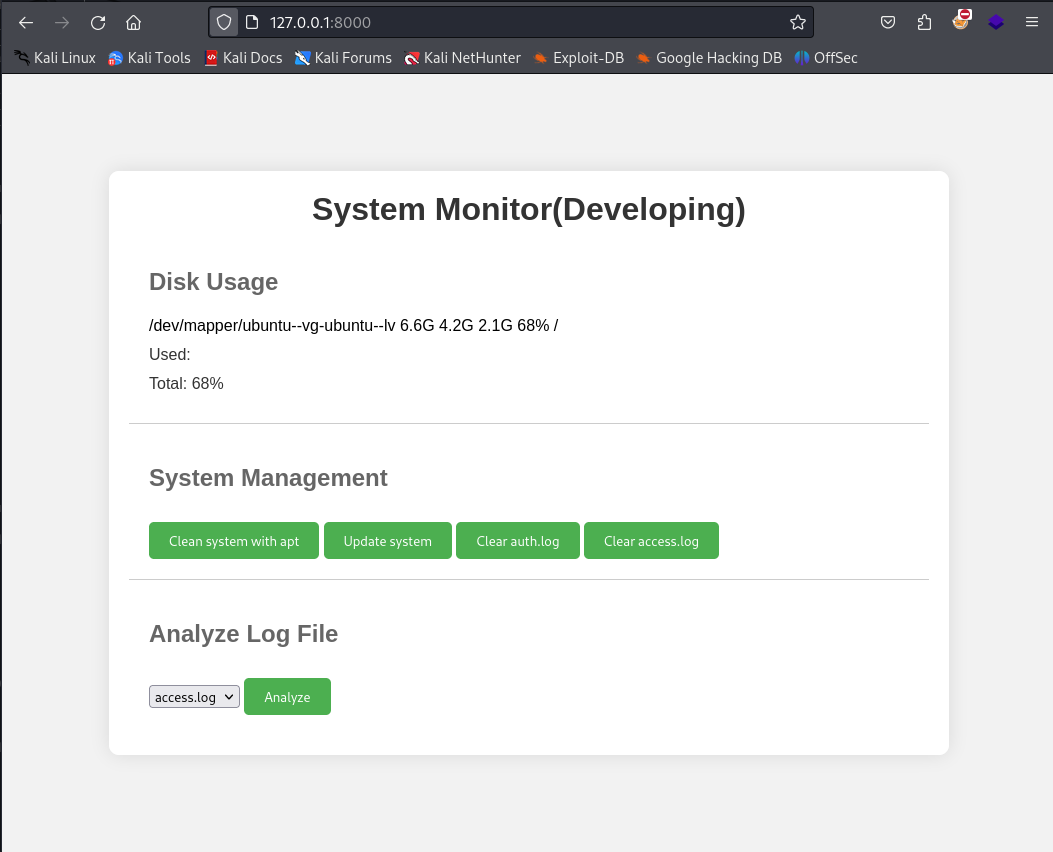Focus the address bar showing 127.0.0.1:8000
Viewport: 1053px width, 852px height.
coord(512,23)
